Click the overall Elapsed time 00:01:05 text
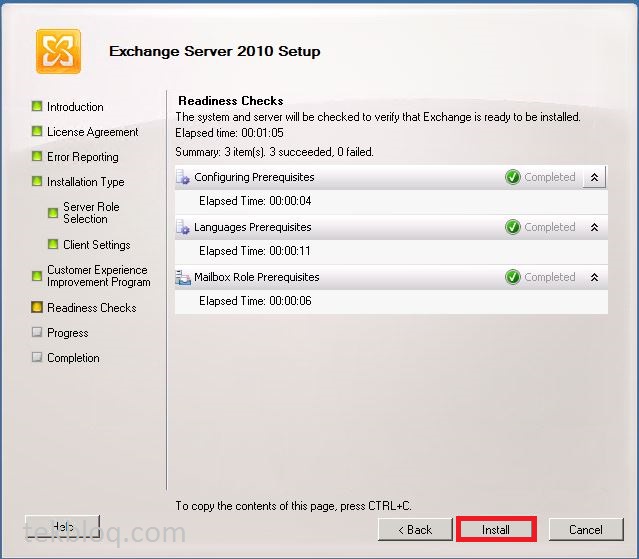This screenshot has height=559, width=639. (x=229, y=133)
